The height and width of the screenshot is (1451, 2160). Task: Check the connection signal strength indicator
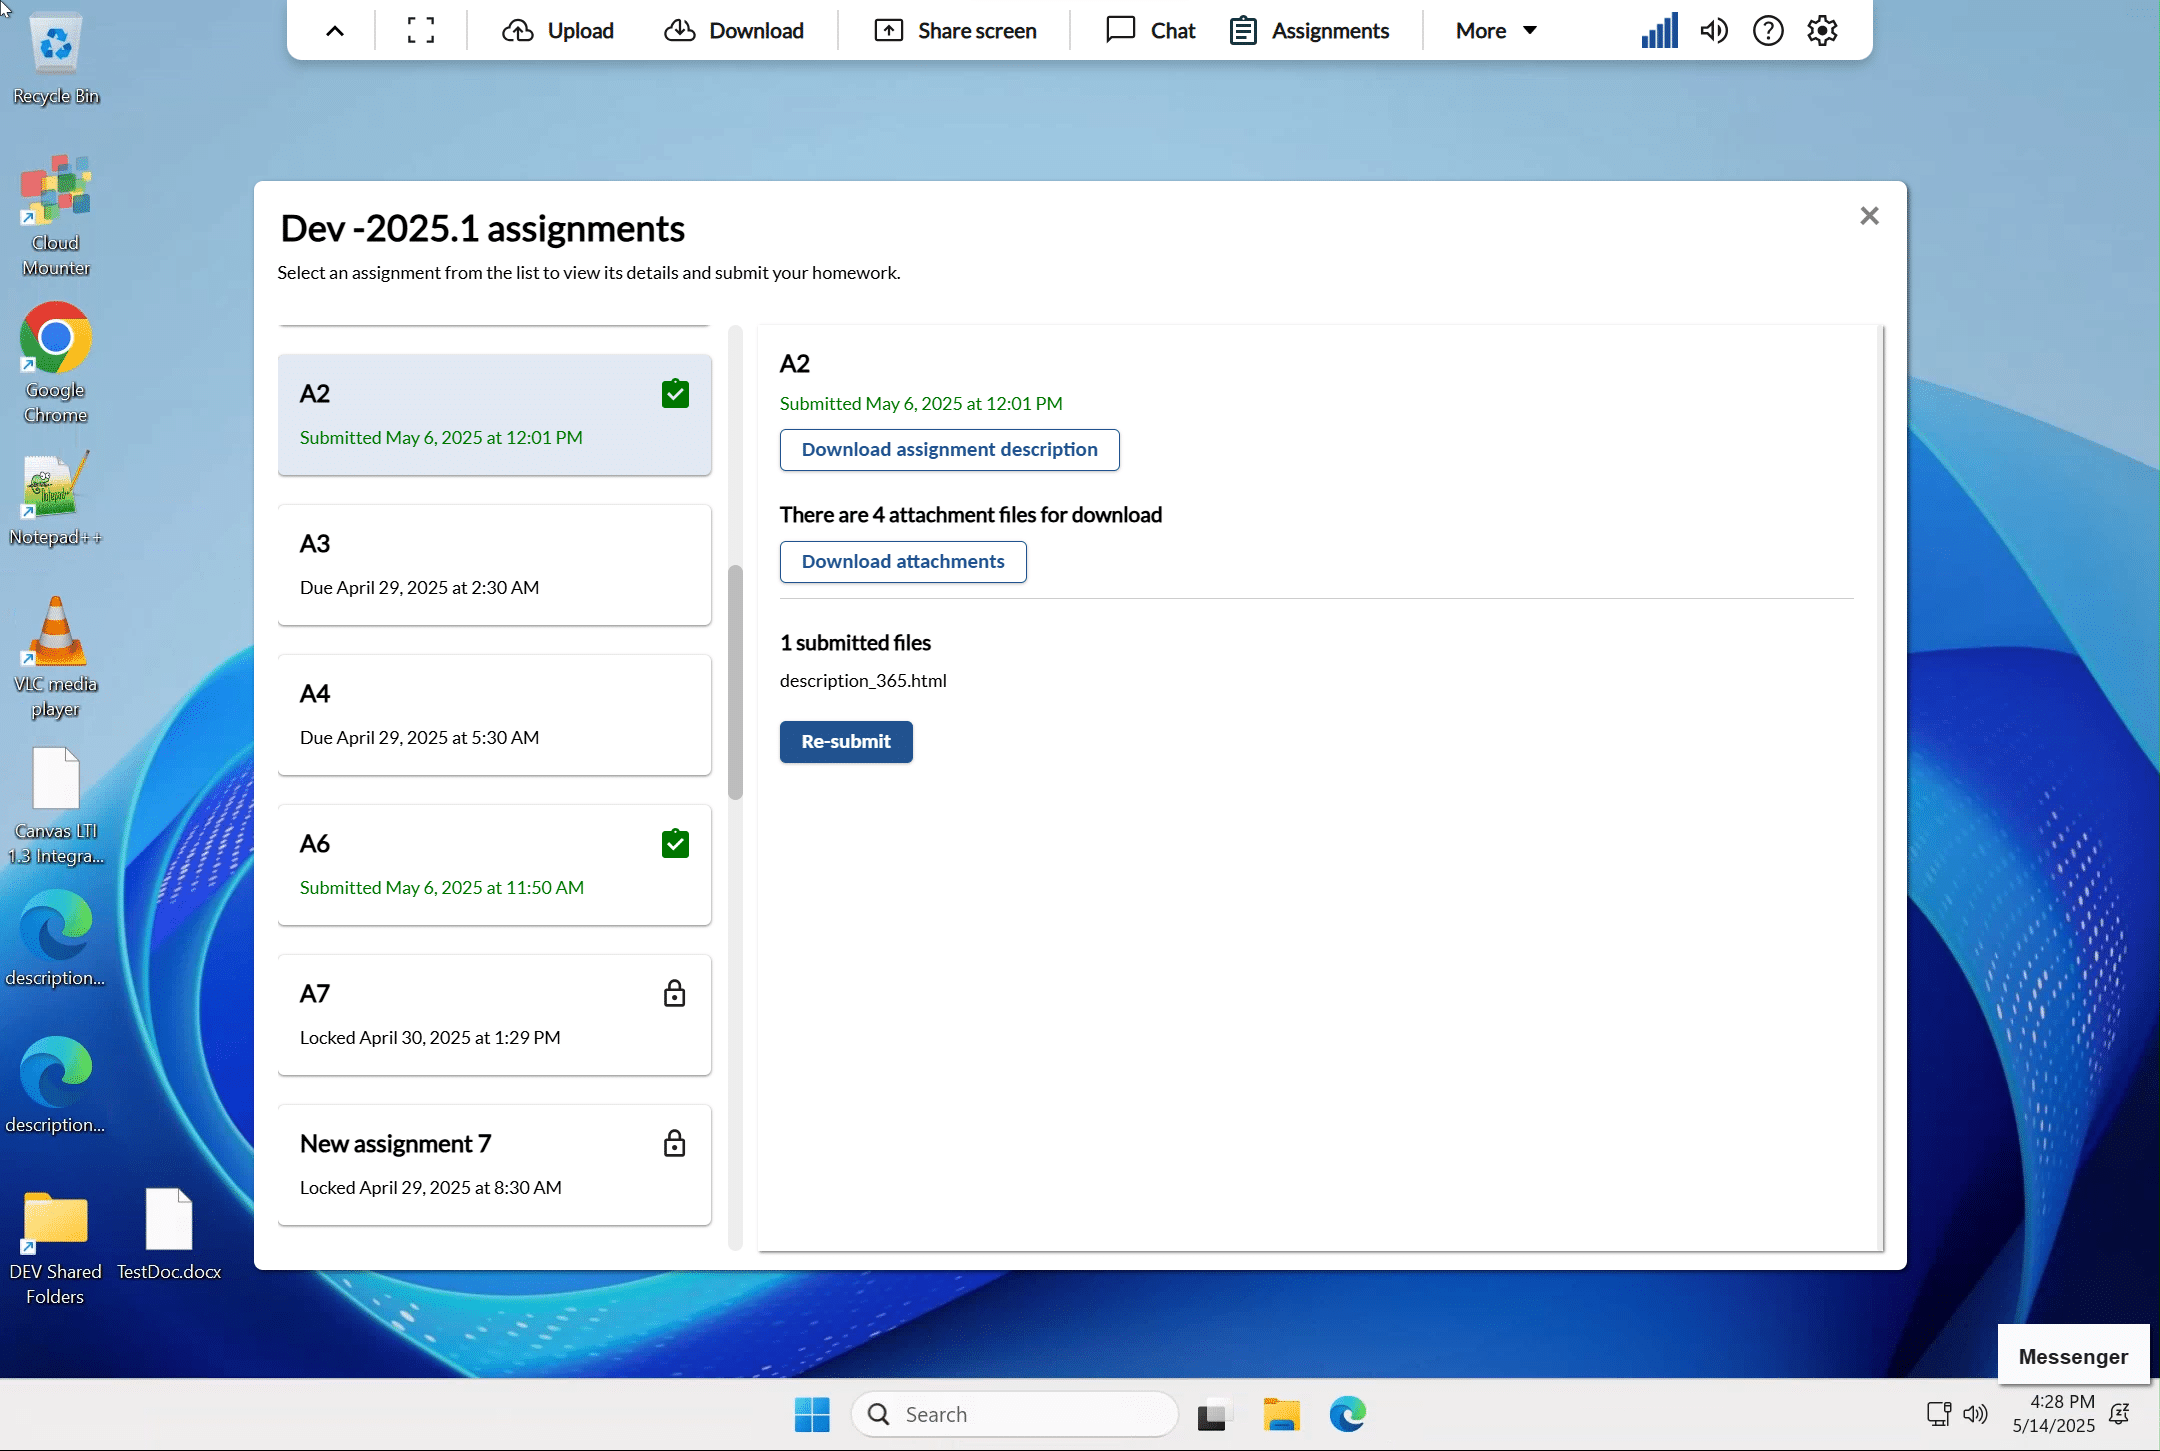coord(1658,30)
